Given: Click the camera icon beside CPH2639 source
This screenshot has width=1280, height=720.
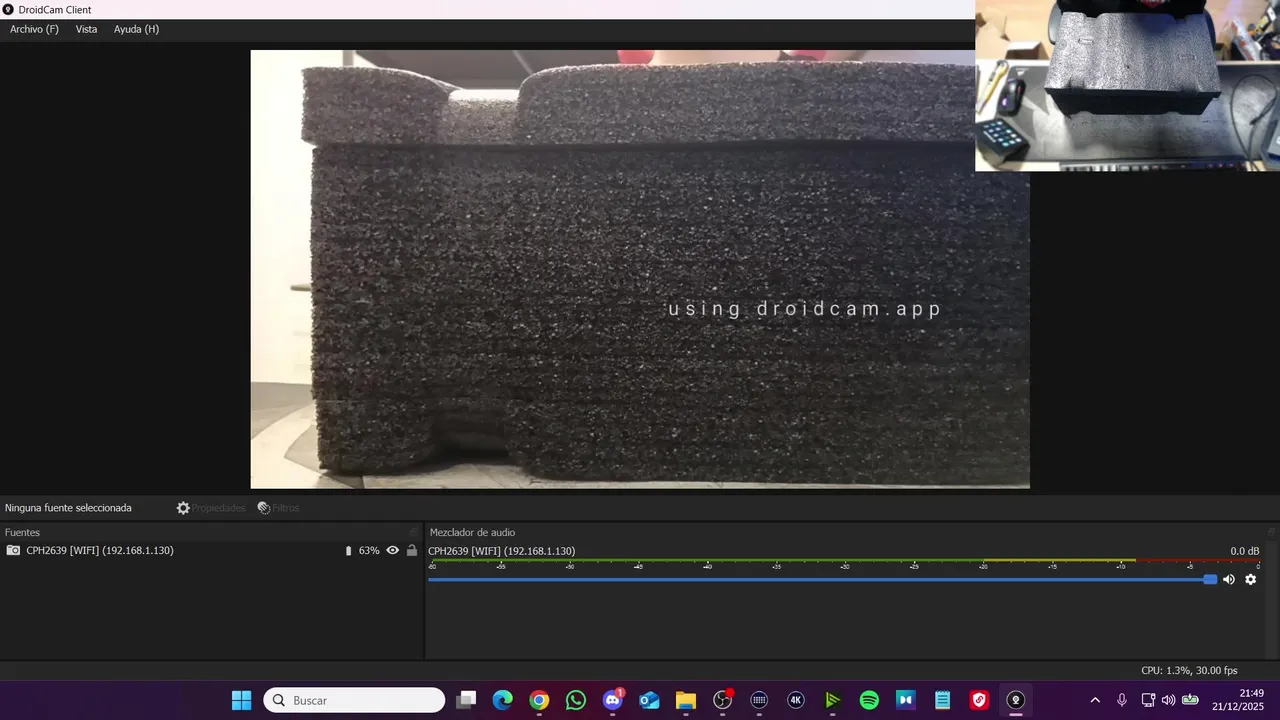Looking at the screenshot, I should (13, 551).
